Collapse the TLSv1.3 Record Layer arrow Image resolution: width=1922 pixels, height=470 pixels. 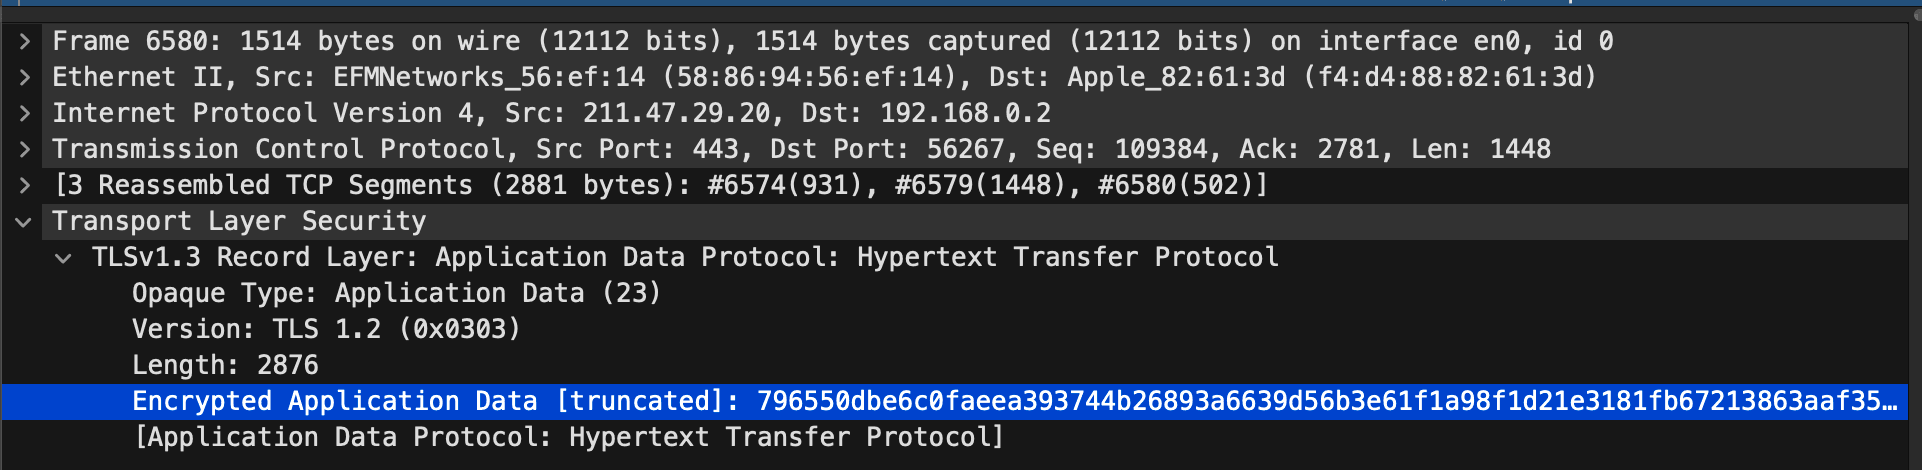tap(64, 257)
